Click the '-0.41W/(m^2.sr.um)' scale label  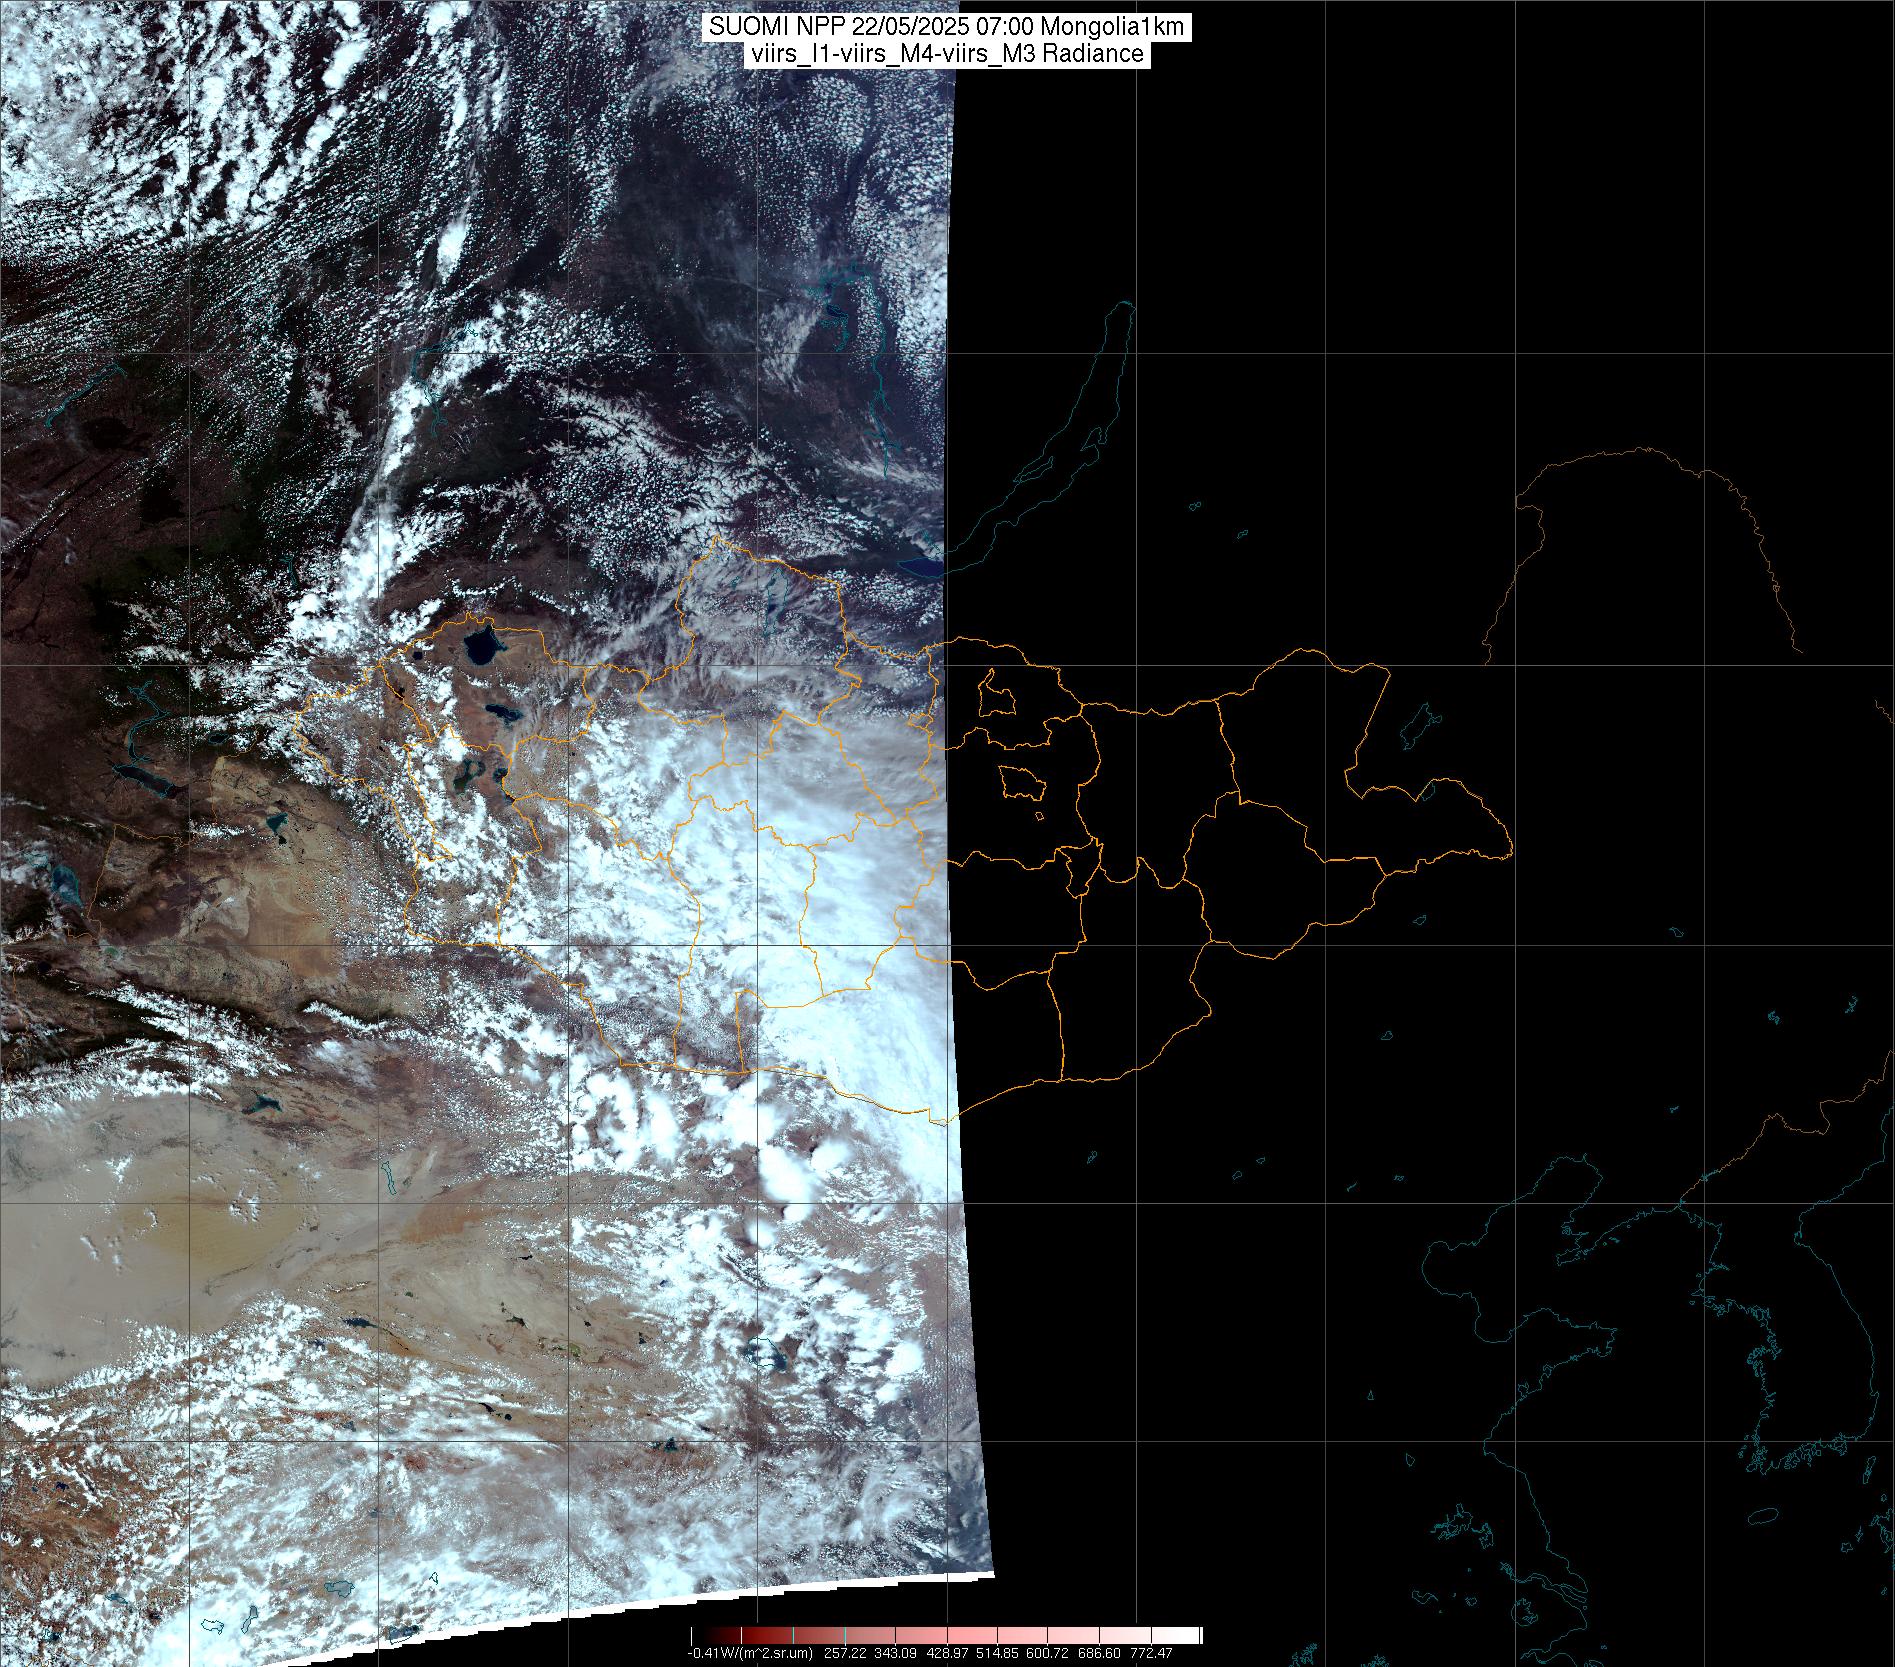click(750, 1653)
